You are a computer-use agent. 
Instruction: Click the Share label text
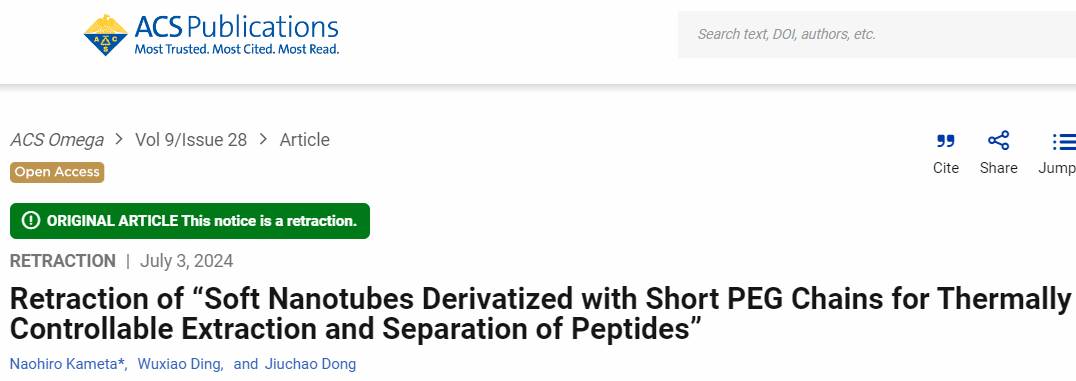(998, 168)
